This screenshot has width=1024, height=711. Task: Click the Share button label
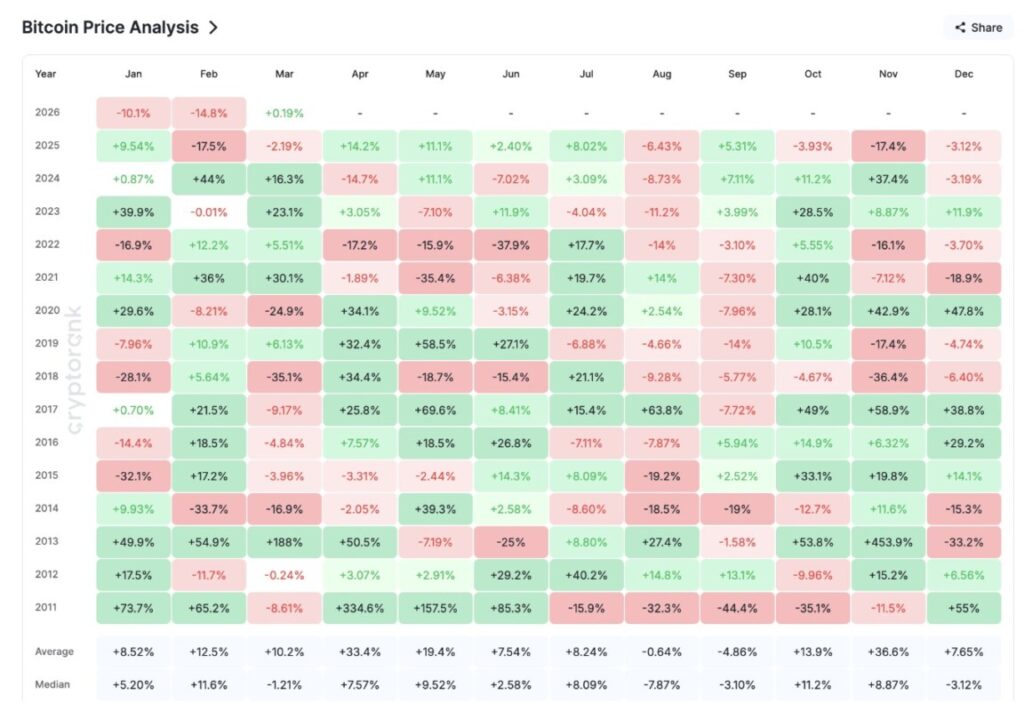pos(986,28)
